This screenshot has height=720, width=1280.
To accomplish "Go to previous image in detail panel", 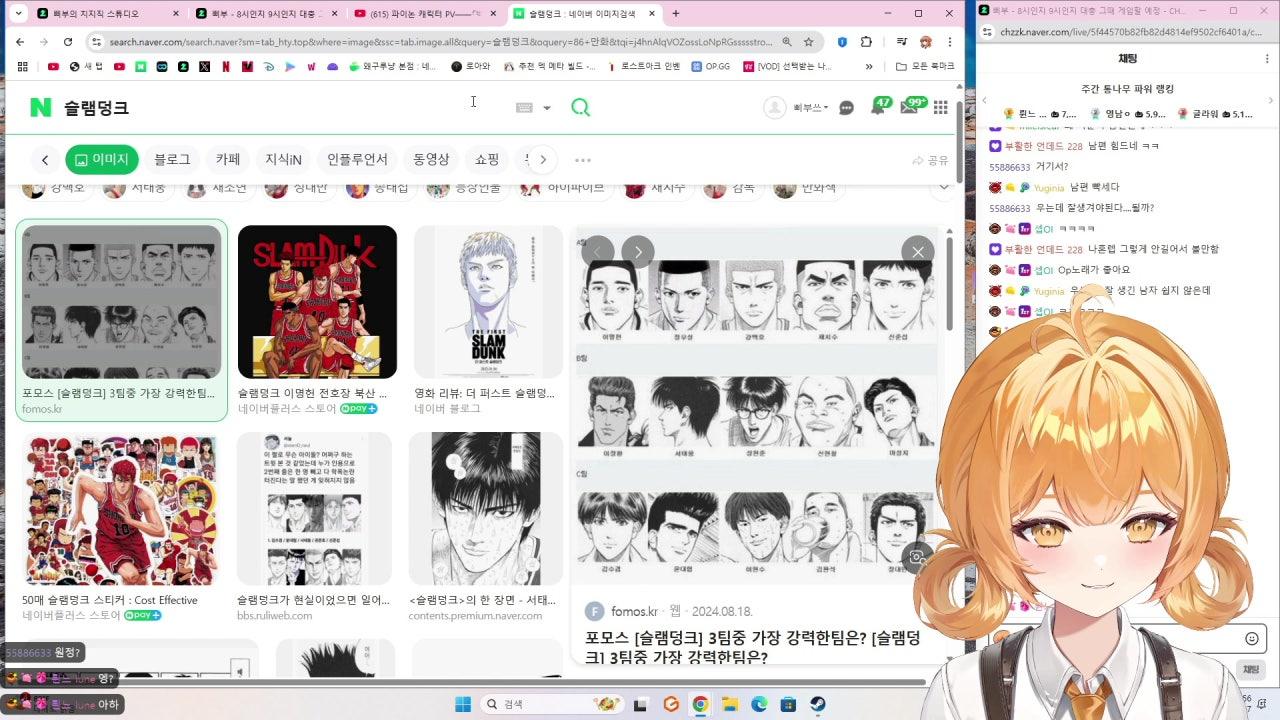I will click(598, 251).
